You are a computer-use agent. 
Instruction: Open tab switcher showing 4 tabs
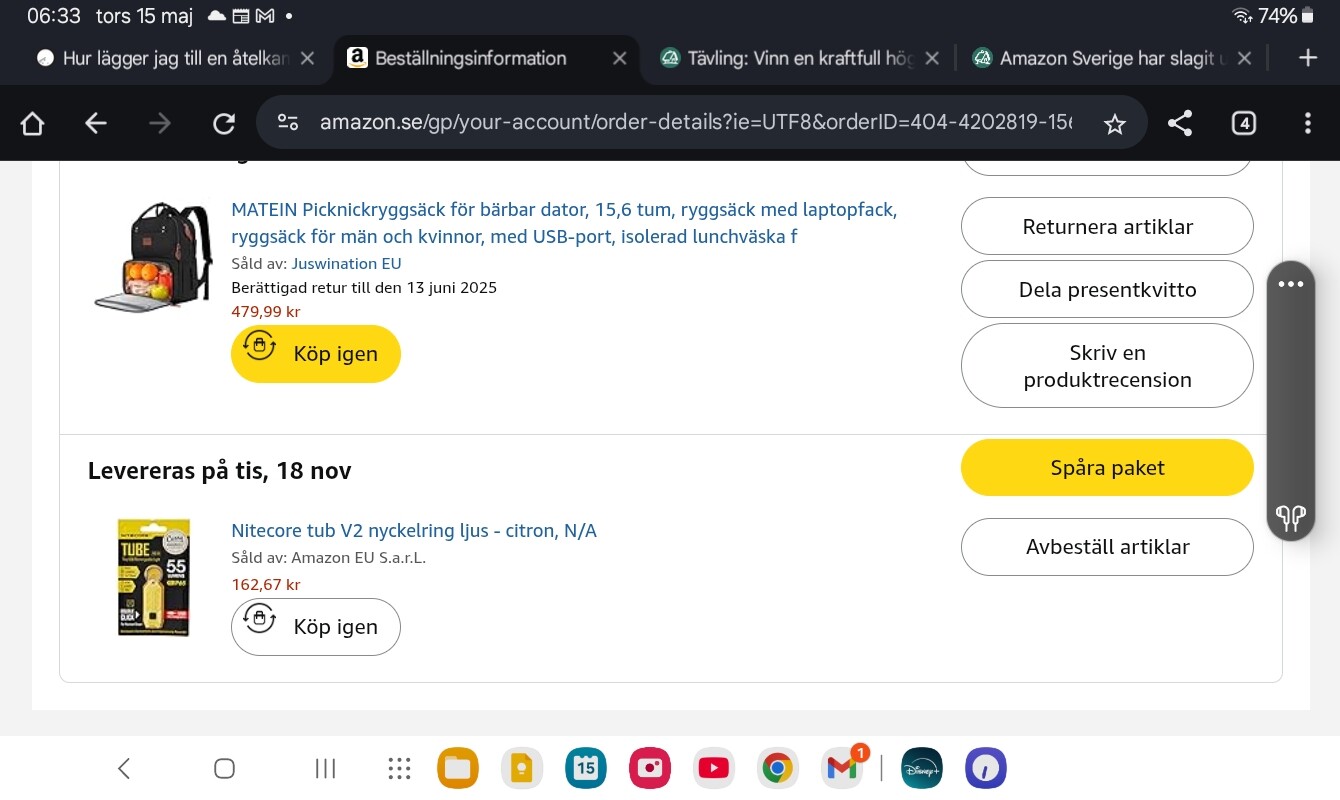(x=1243, y=124)
